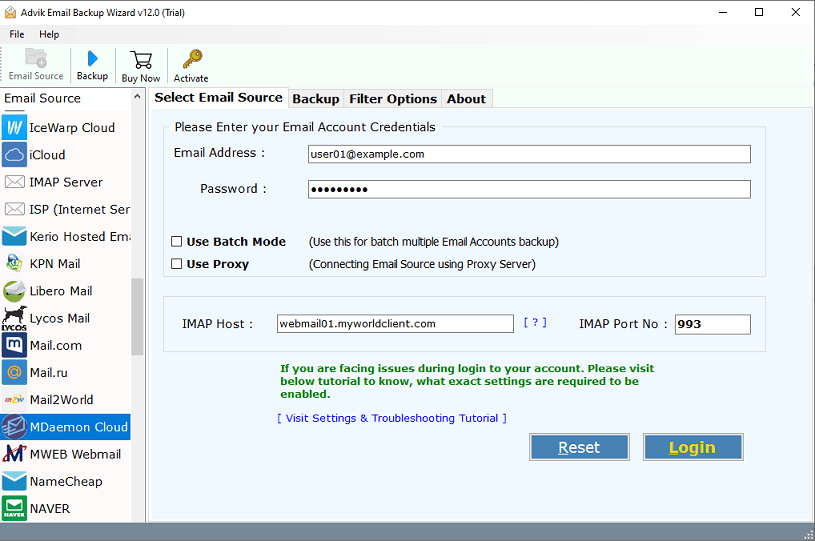Open Visit Settings & Troubleshooting Tutorial link

tap(392, 418)
